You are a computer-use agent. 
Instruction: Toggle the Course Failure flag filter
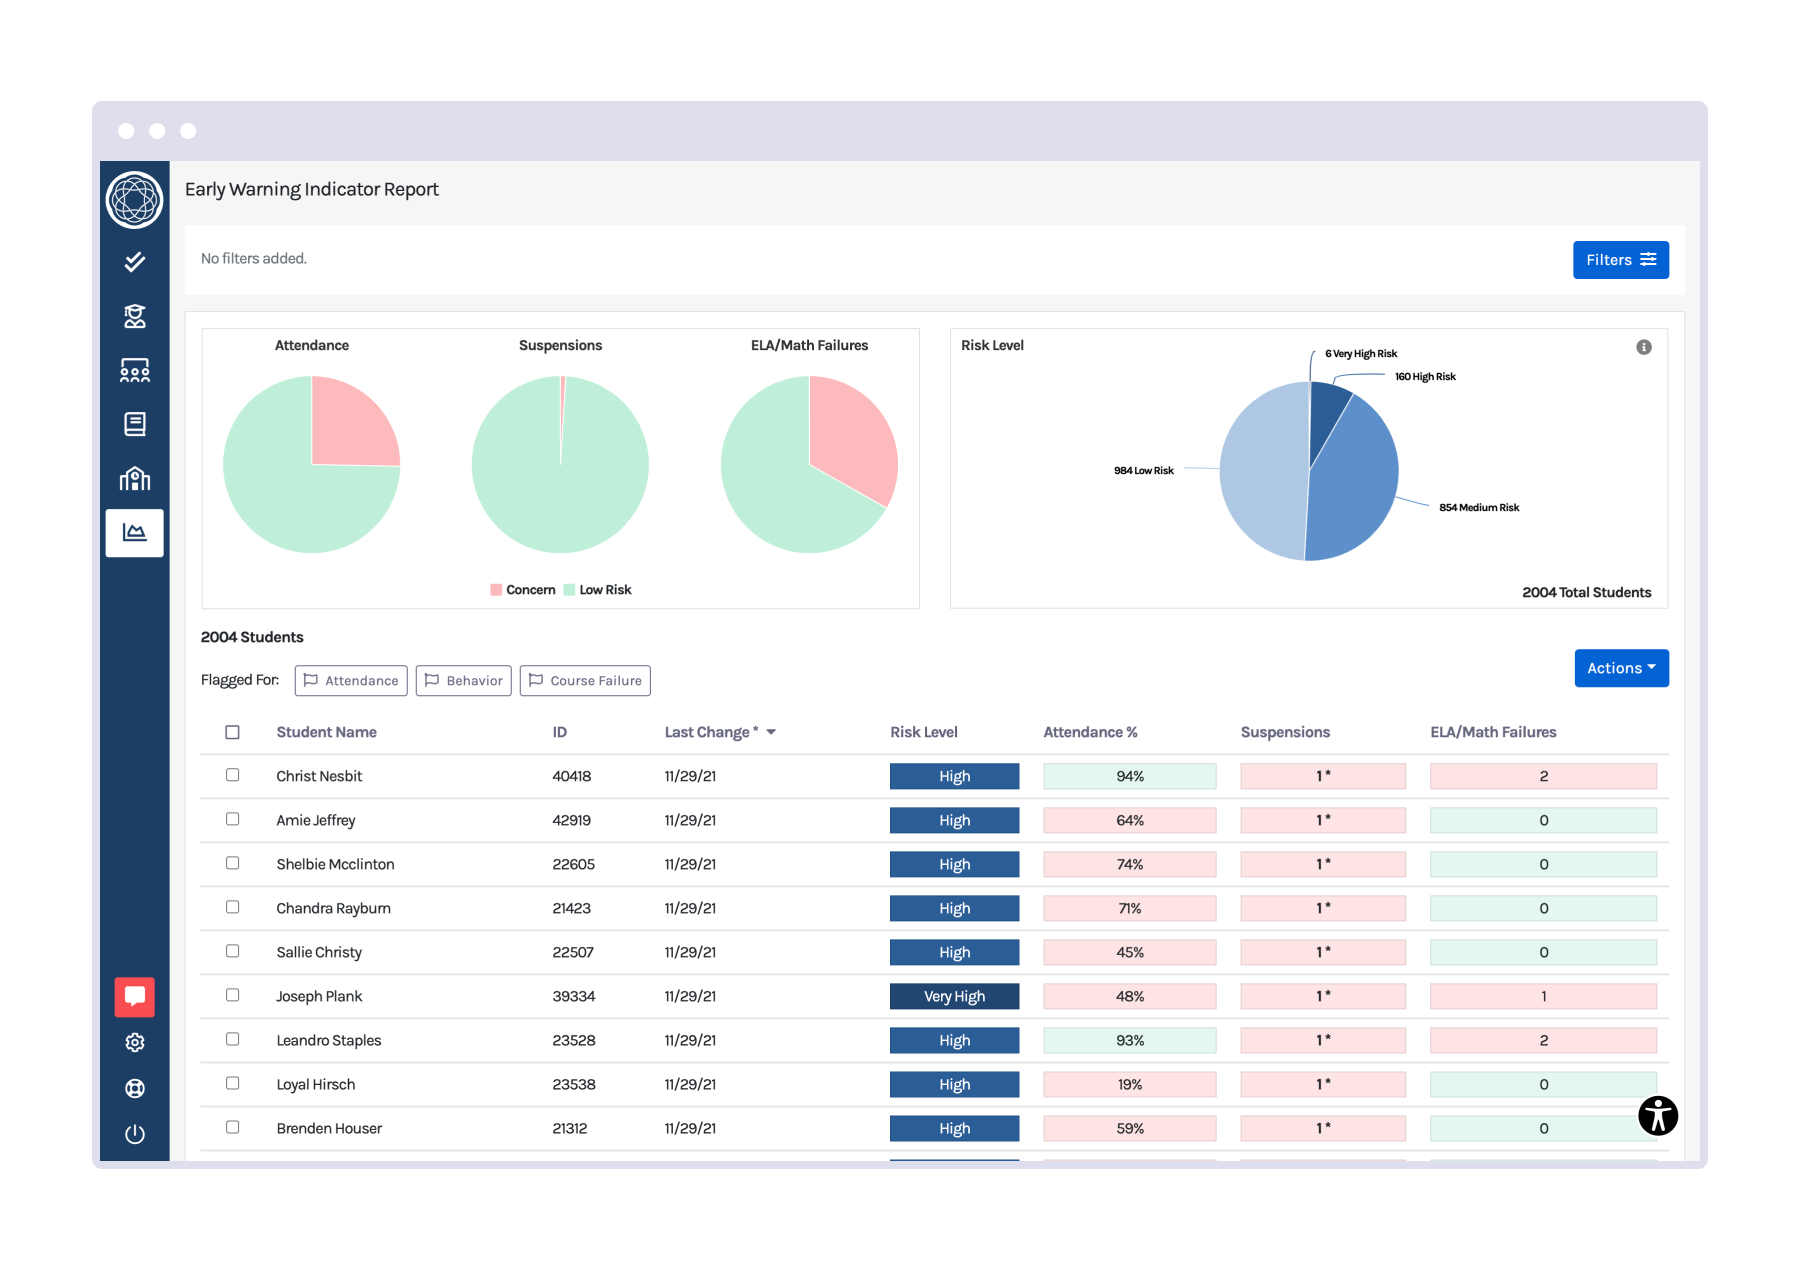(585, 680)
